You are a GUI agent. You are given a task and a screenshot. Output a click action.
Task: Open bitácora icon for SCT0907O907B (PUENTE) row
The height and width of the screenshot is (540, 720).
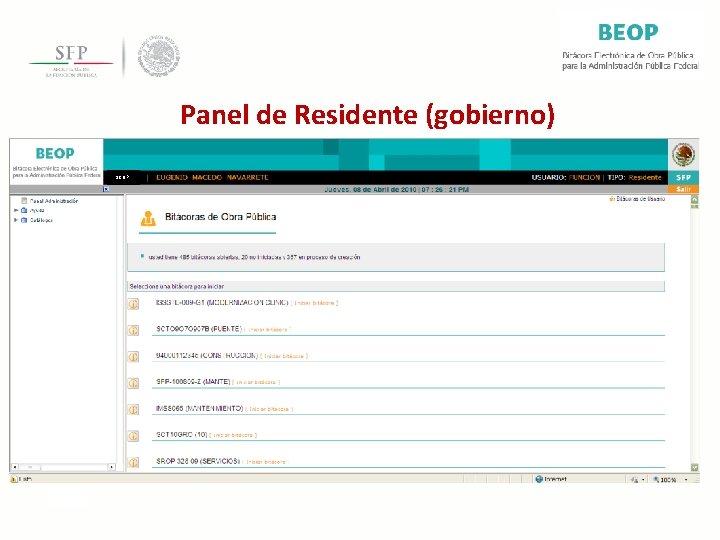[134, 330]
